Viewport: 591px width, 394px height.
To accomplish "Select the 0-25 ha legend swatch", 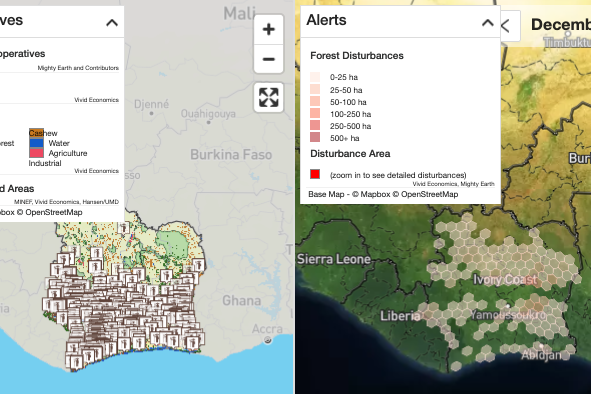I will [x=315, y=77].
